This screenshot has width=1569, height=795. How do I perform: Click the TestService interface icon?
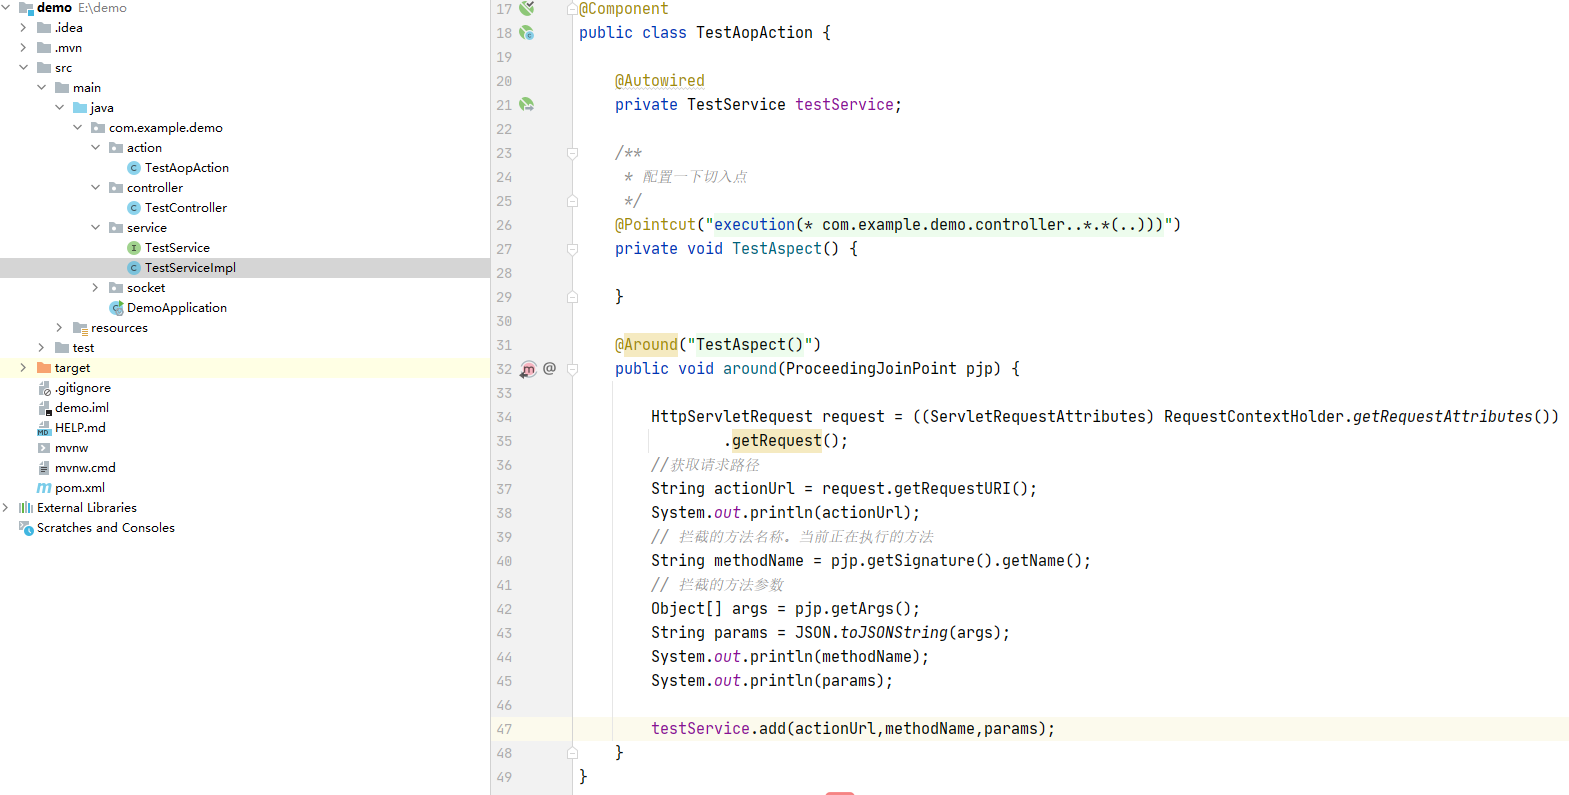134,248
